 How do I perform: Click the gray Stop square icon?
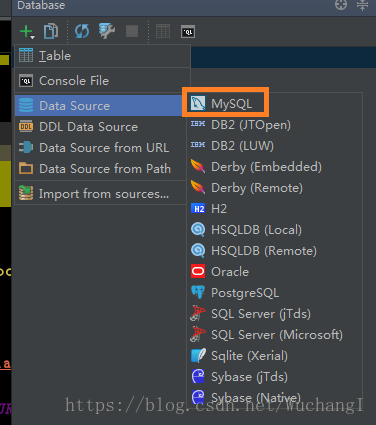(132, 32)
